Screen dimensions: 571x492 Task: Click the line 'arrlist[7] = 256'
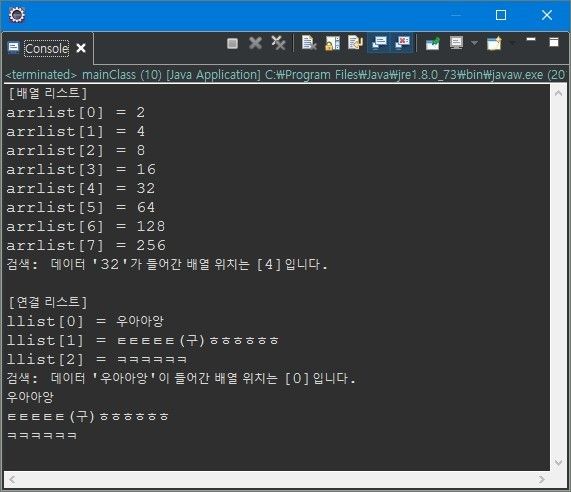coord(86,245)
